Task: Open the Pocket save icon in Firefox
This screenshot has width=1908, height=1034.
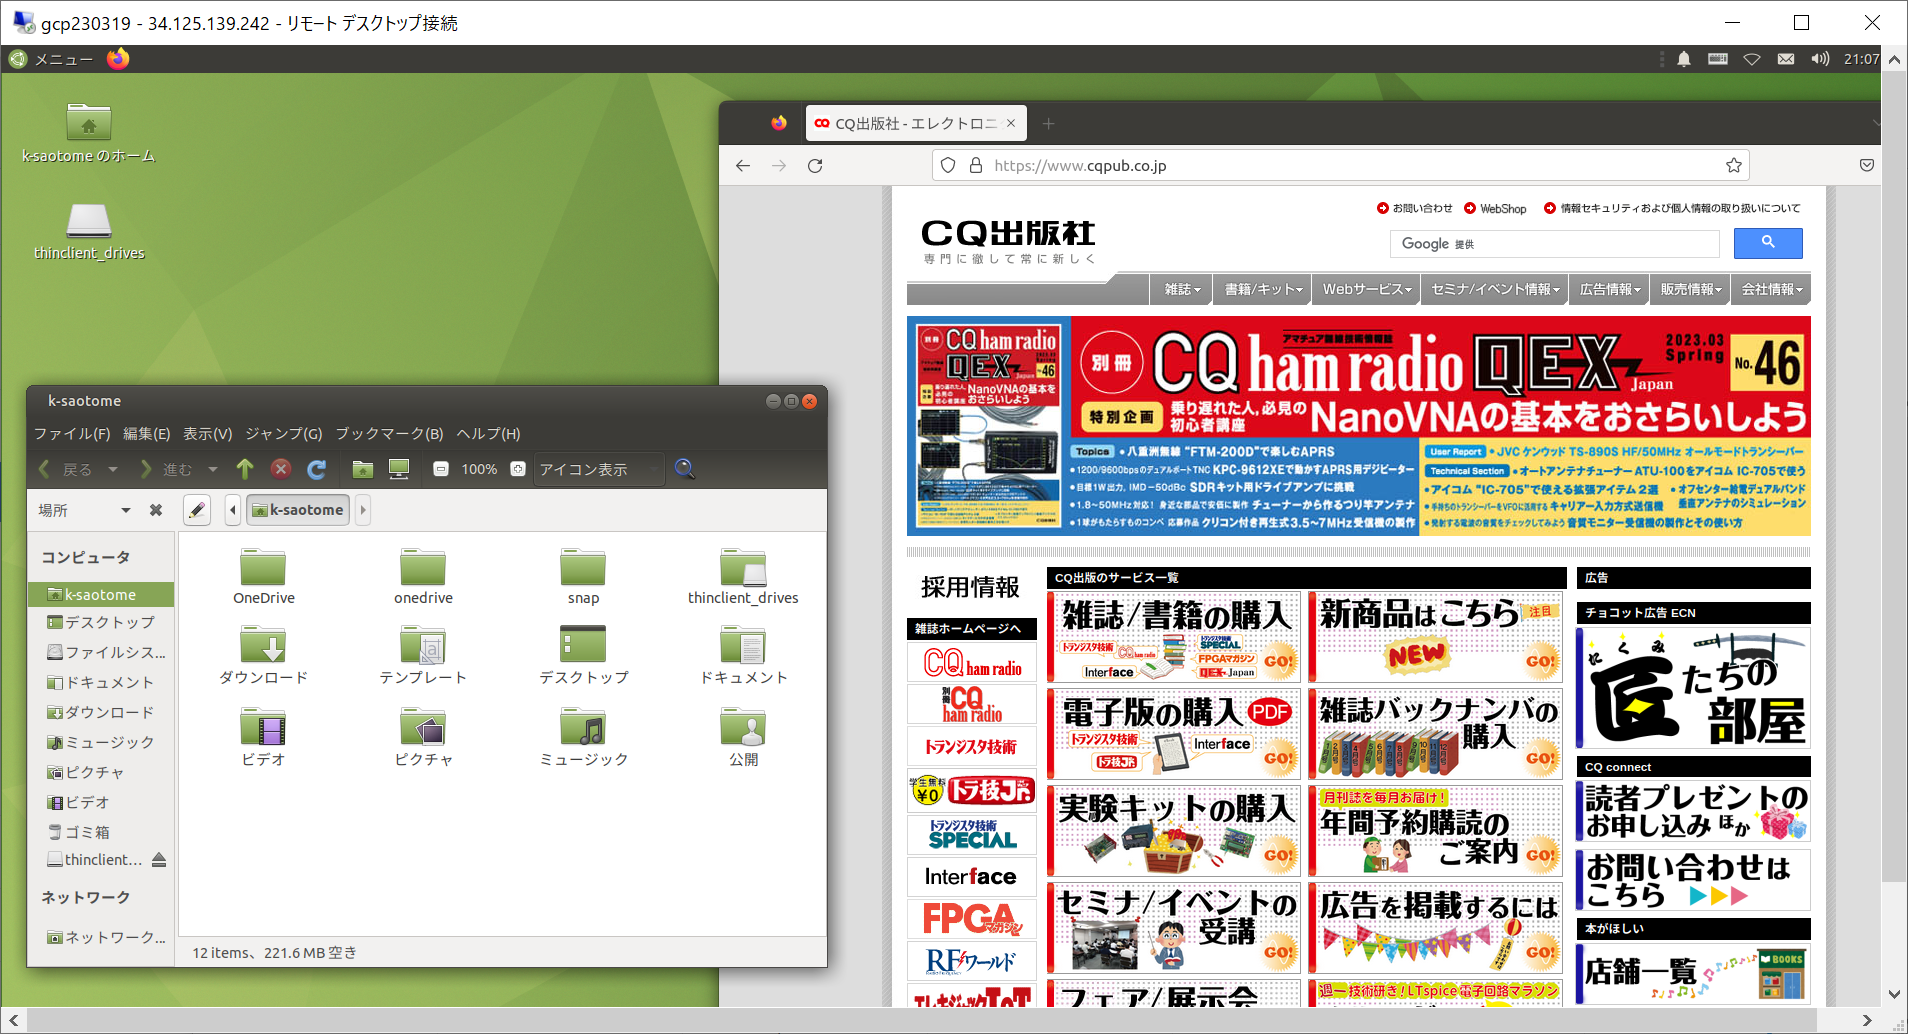Action: [x=1867, y=165]
